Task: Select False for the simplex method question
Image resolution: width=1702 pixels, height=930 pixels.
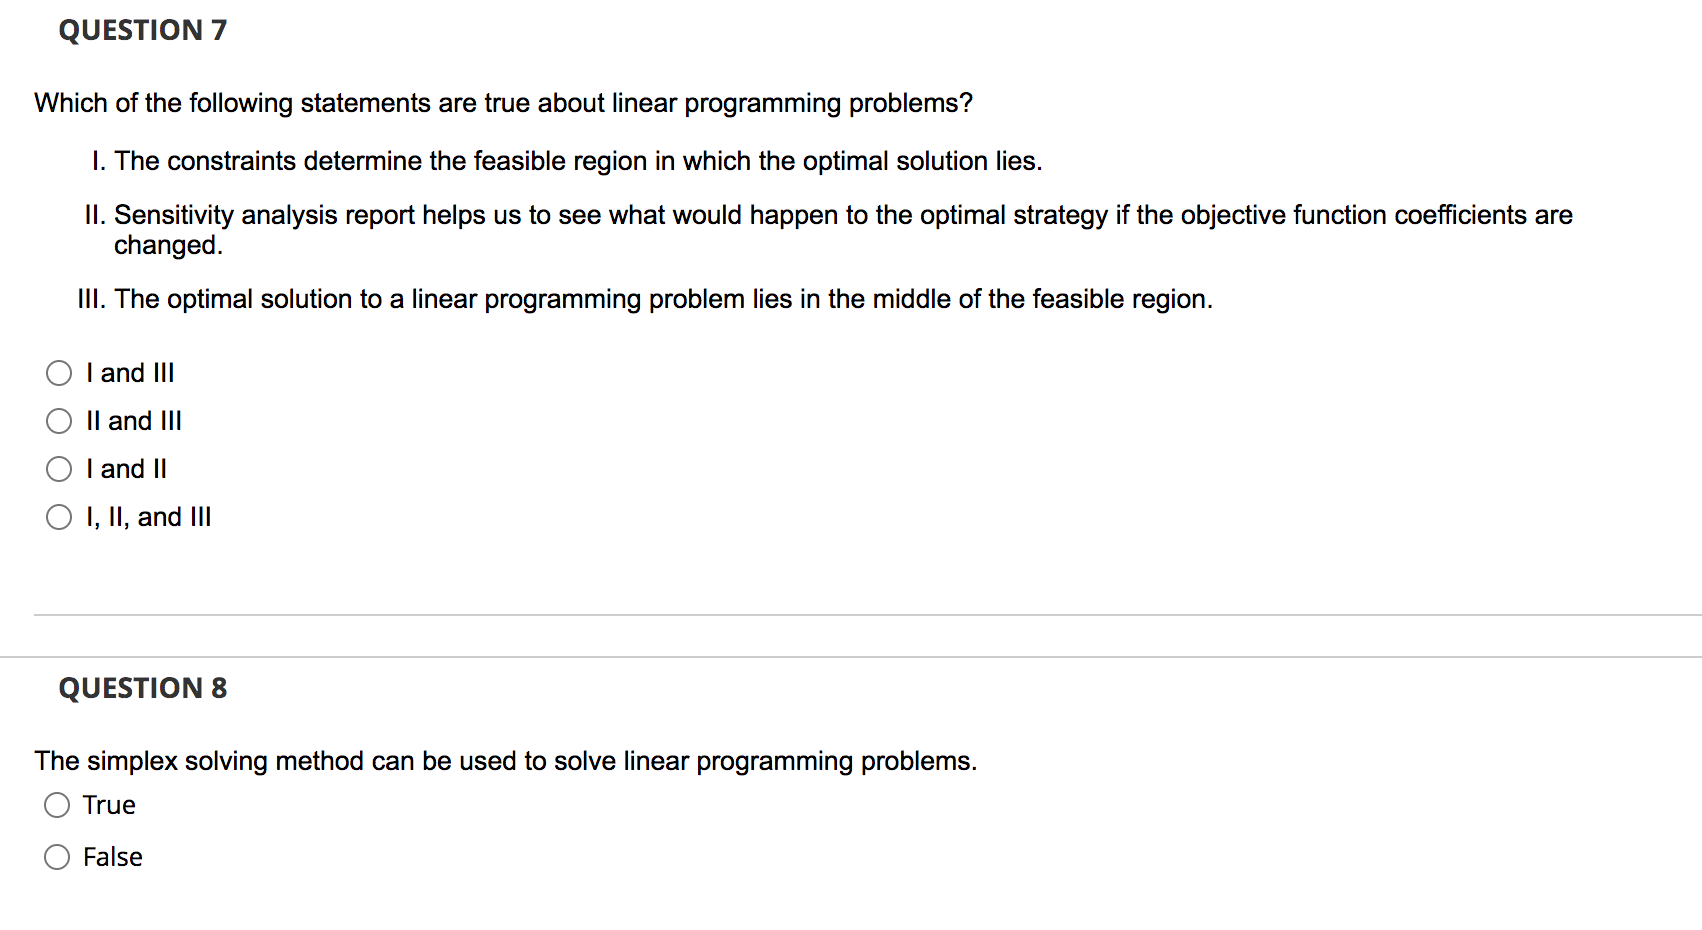Action: point(57,856)
